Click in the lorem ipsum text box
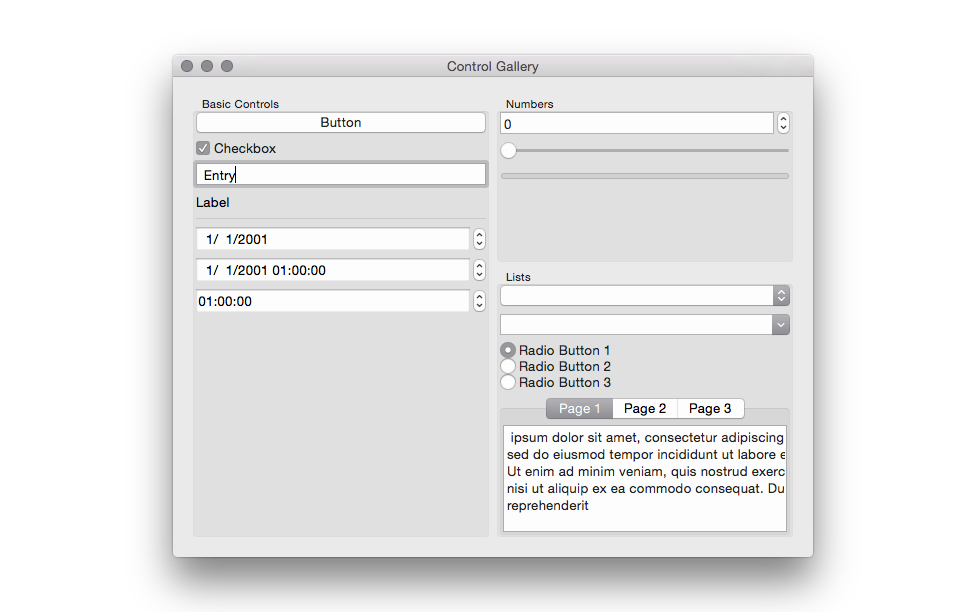The image size is (980, 614). [x=645, y=479]
